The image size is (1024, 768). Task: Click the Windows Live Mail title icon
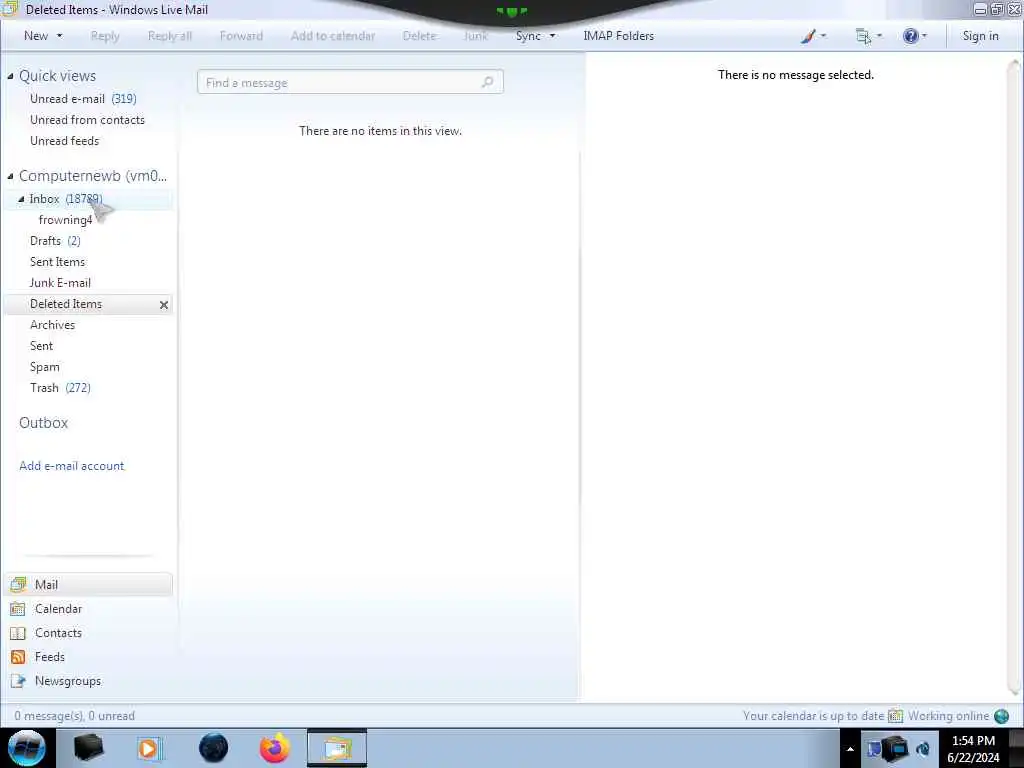[9, 9]
